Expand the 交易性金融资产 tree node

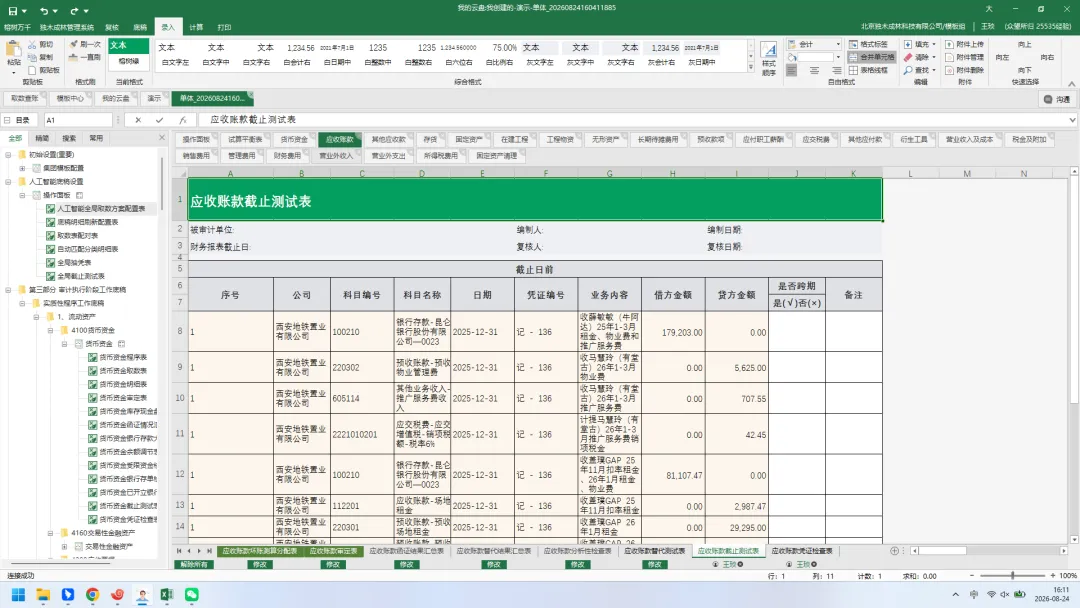point(65,547)
